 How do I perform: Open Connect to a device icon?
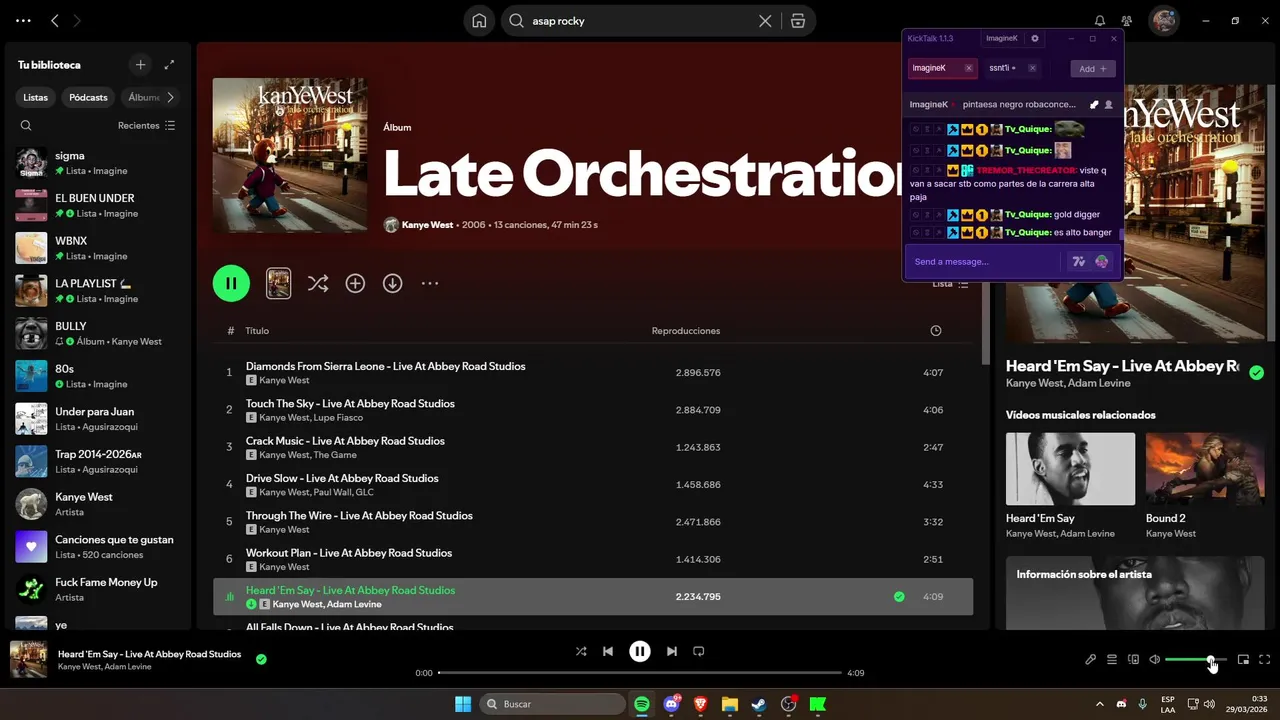(x=1133, y=659)
